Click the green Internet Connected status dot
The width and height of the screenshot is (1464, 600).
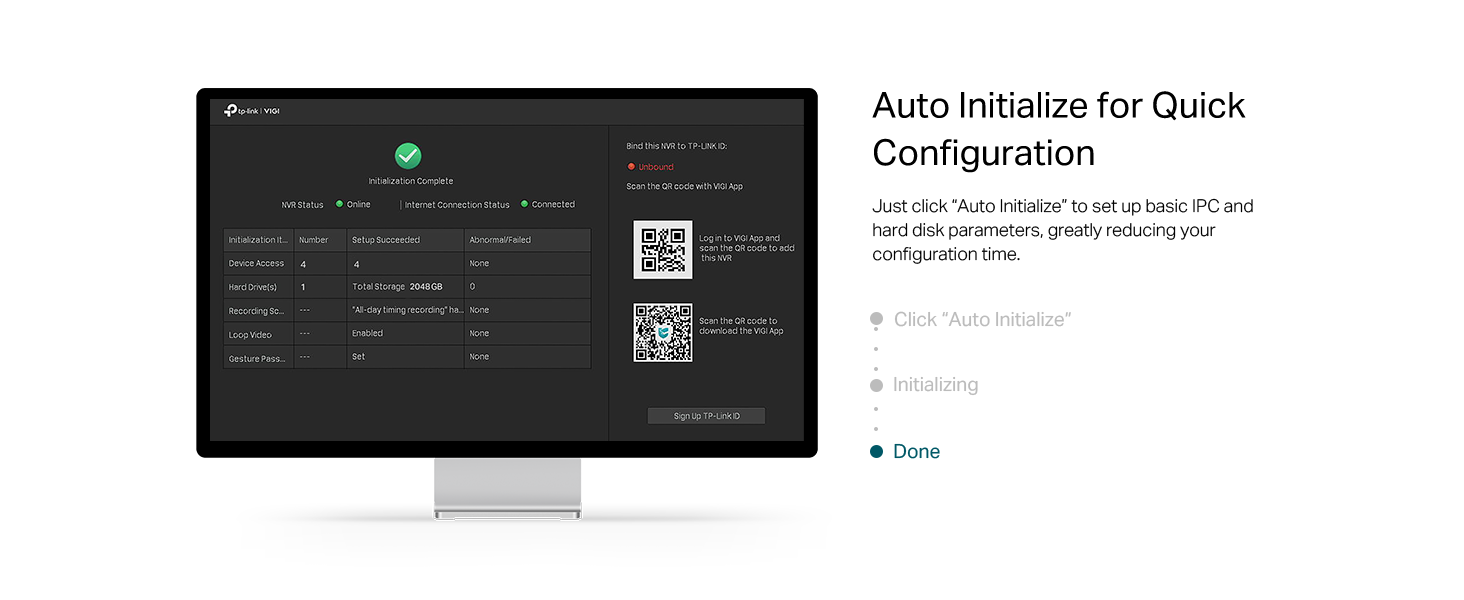[x=524, y=204]
